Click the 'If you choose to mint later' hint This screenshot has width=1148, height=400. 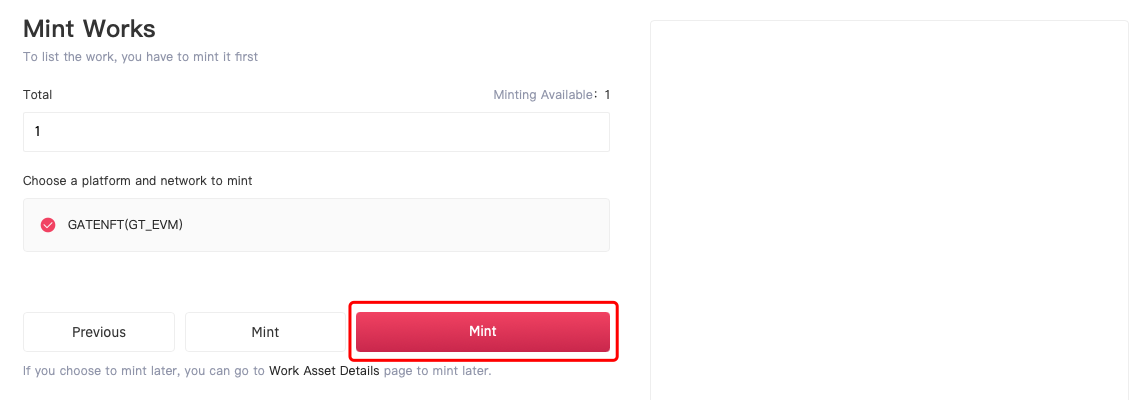(x=144, y=371)
